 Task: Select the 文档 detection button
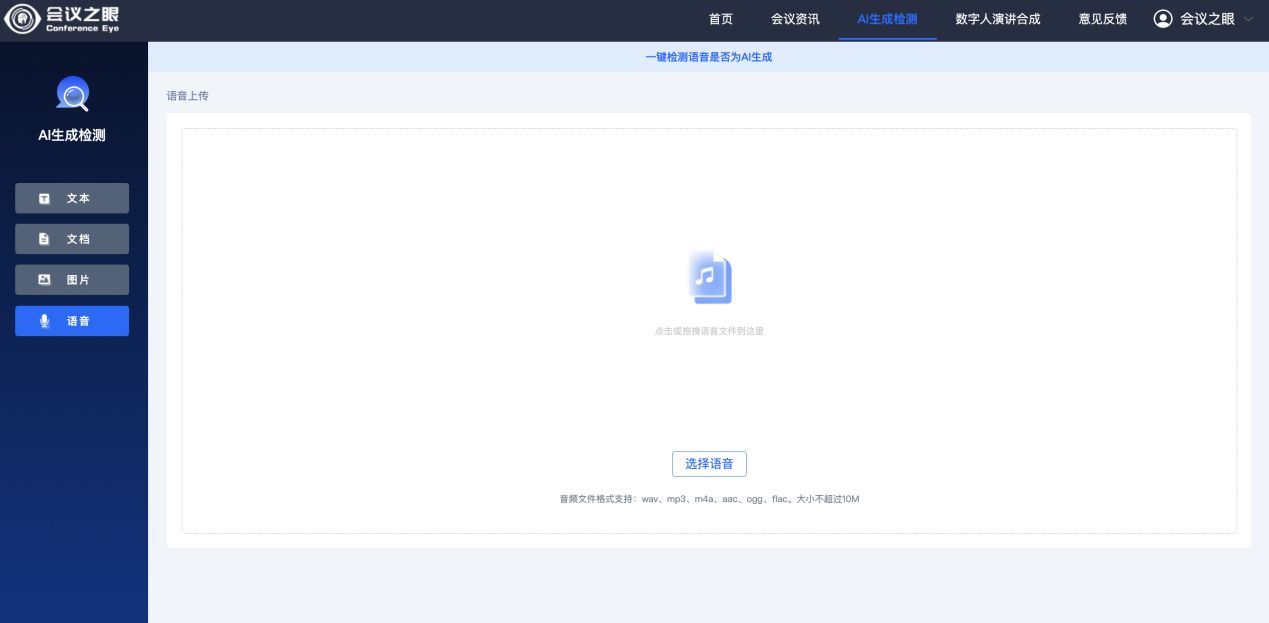click(72, 239)
